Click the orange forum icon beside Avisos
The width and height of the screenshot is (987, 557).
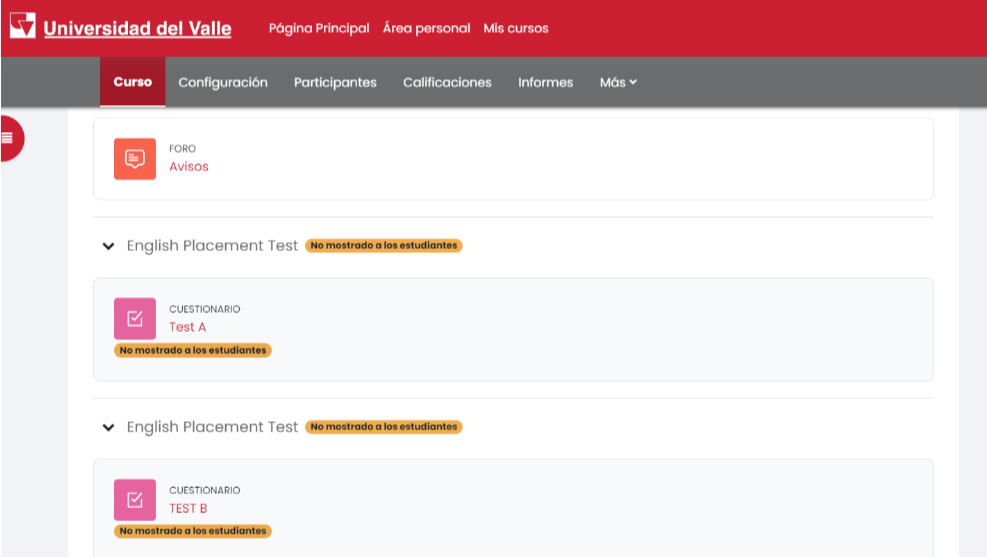[135, 159]
